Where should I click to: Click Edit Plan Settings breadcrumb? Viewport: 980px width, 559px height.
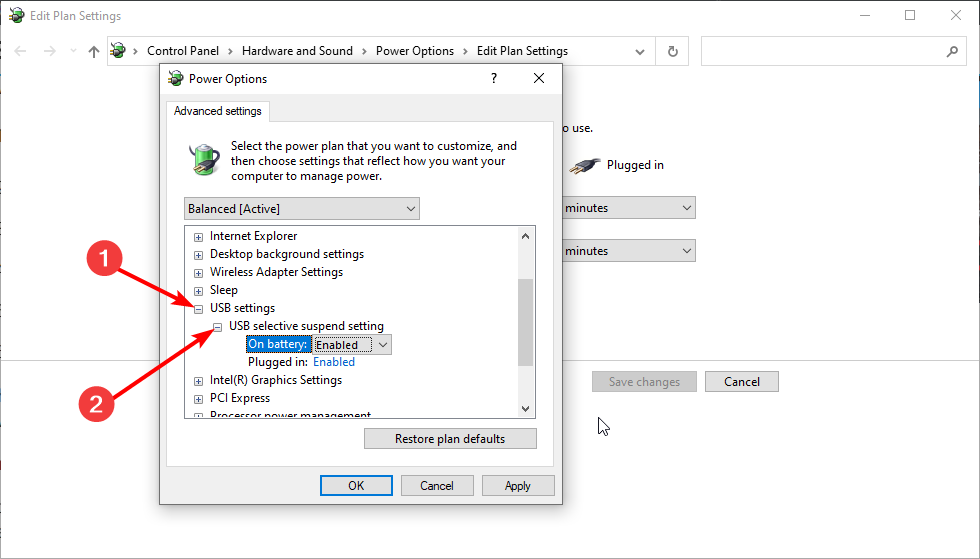pos(522,51)
